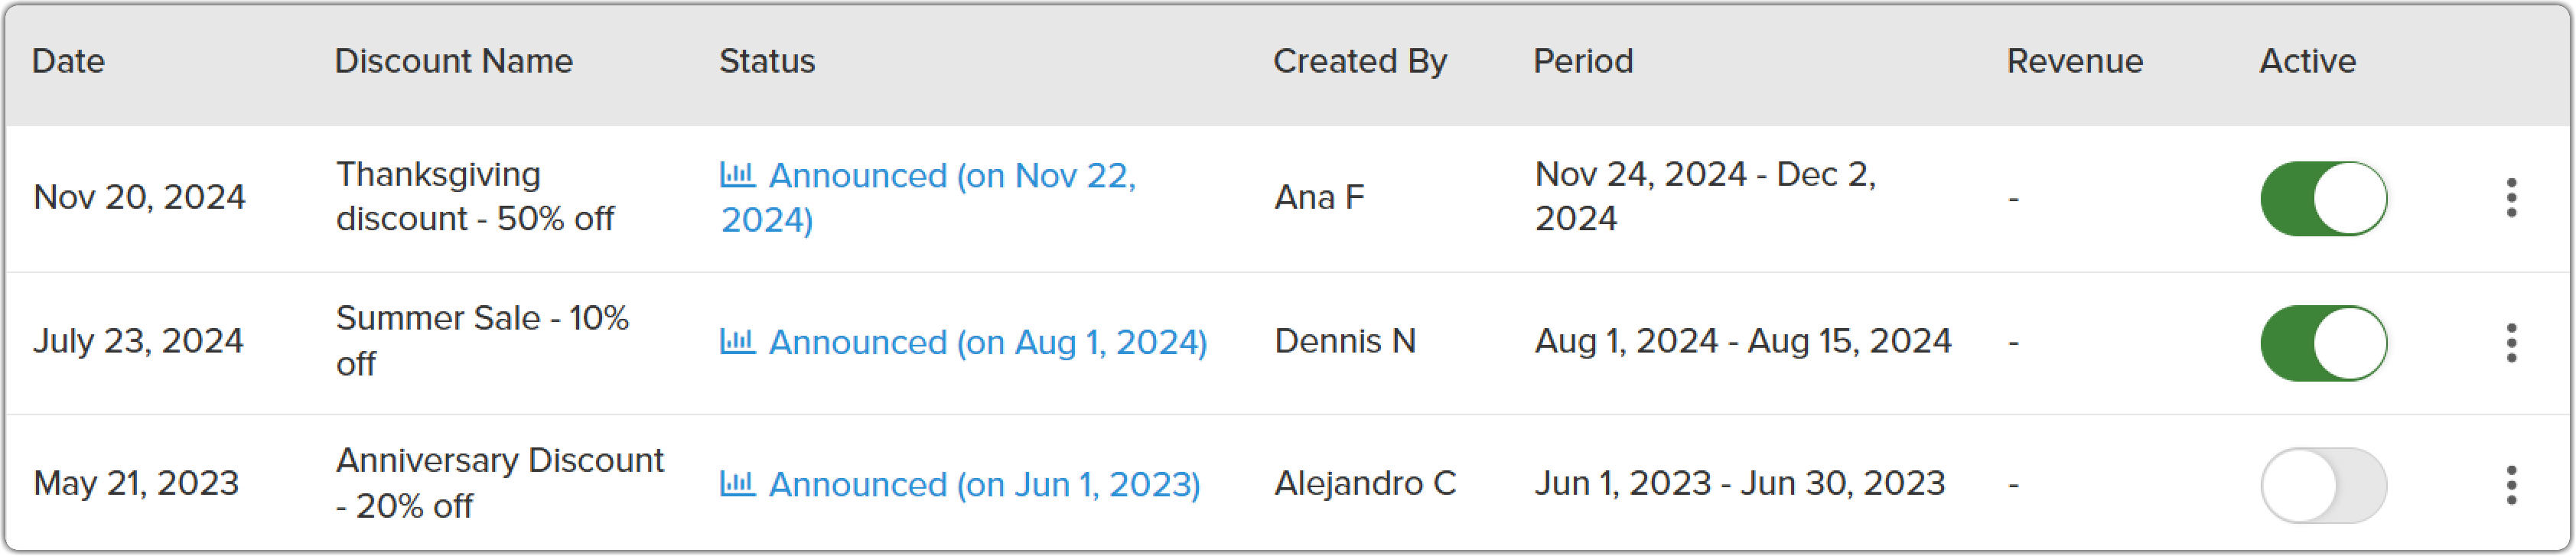Viewport: 2576px width, 556px height.
Task: Sort by Discount Name column header
Action: (453, 61)
